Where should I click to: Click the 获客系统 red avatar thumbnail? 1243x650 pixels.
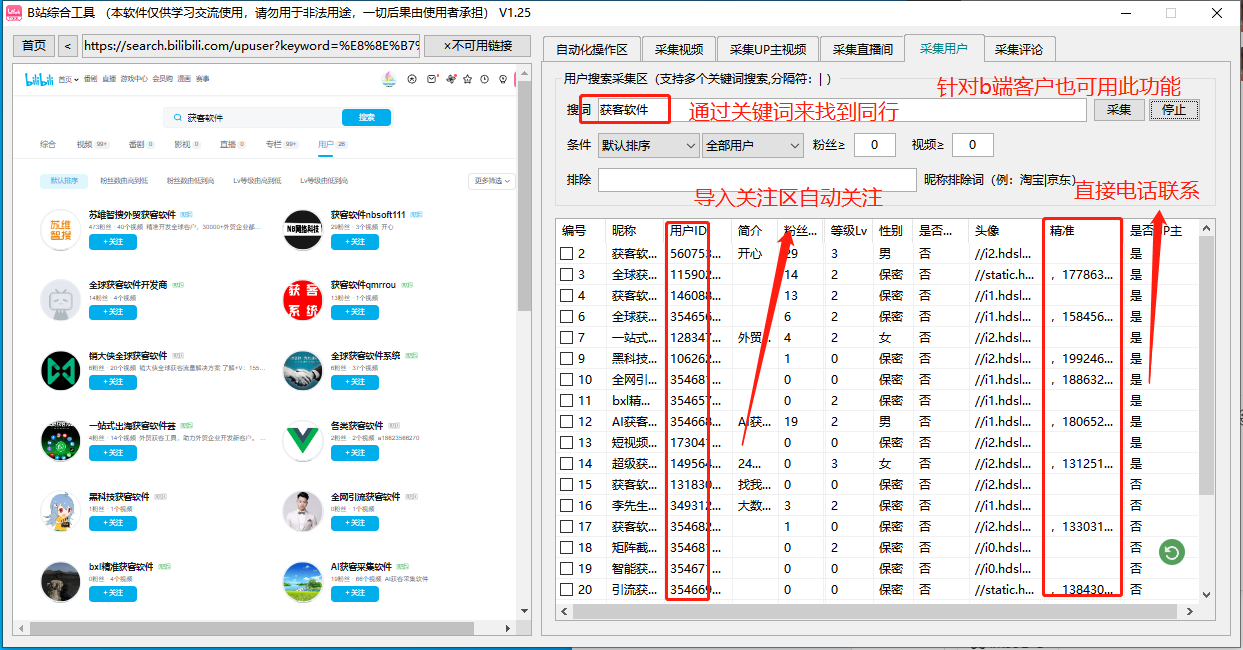tap(302, 298)
